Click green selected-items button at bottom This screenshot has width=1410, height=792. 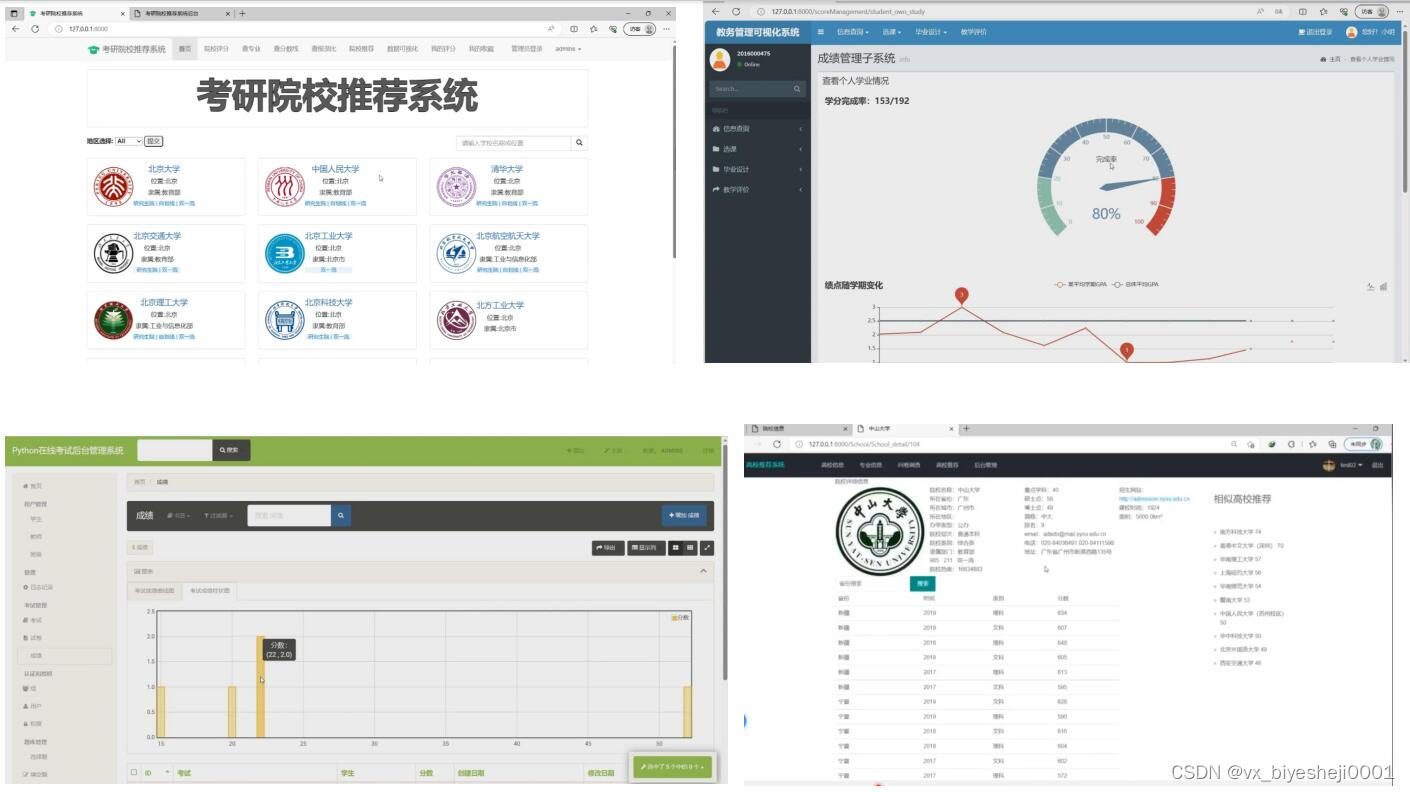tap(672, 767)
